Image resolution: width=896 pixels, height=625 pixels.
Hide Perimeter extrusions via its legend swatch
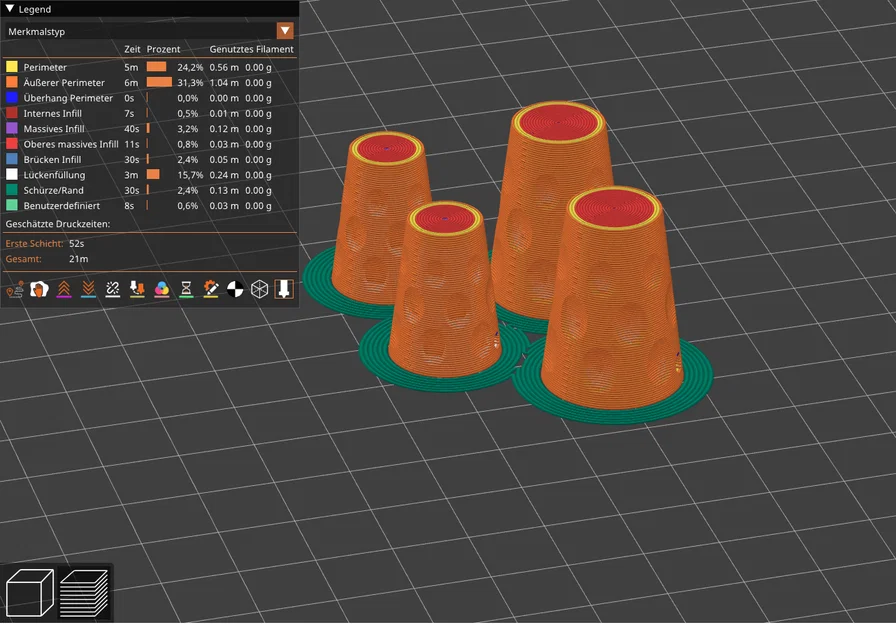tap(11, 67)
